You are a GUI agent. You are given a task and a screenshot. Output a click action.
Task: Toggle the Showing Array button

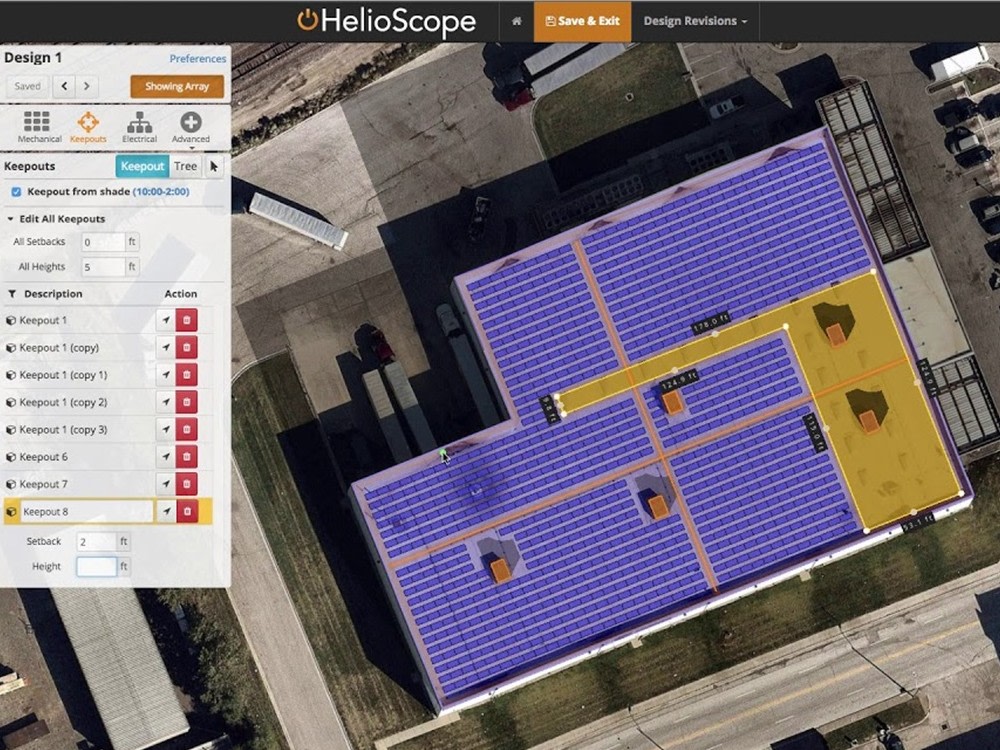coord(177,86)
